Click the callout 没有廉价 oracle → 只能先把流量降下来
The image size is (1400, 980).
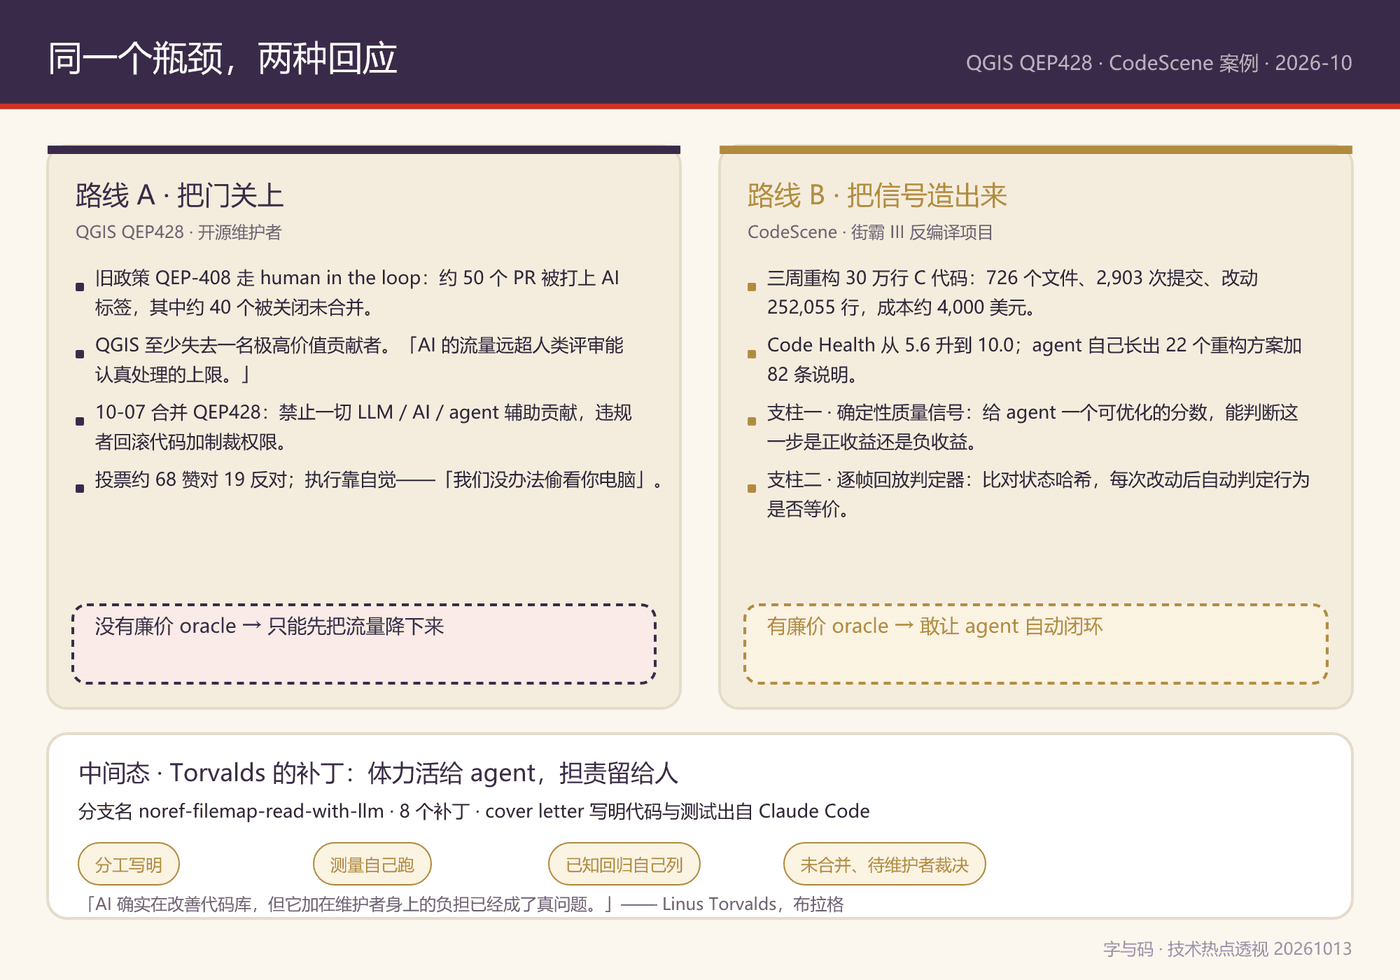pos(364,644)
